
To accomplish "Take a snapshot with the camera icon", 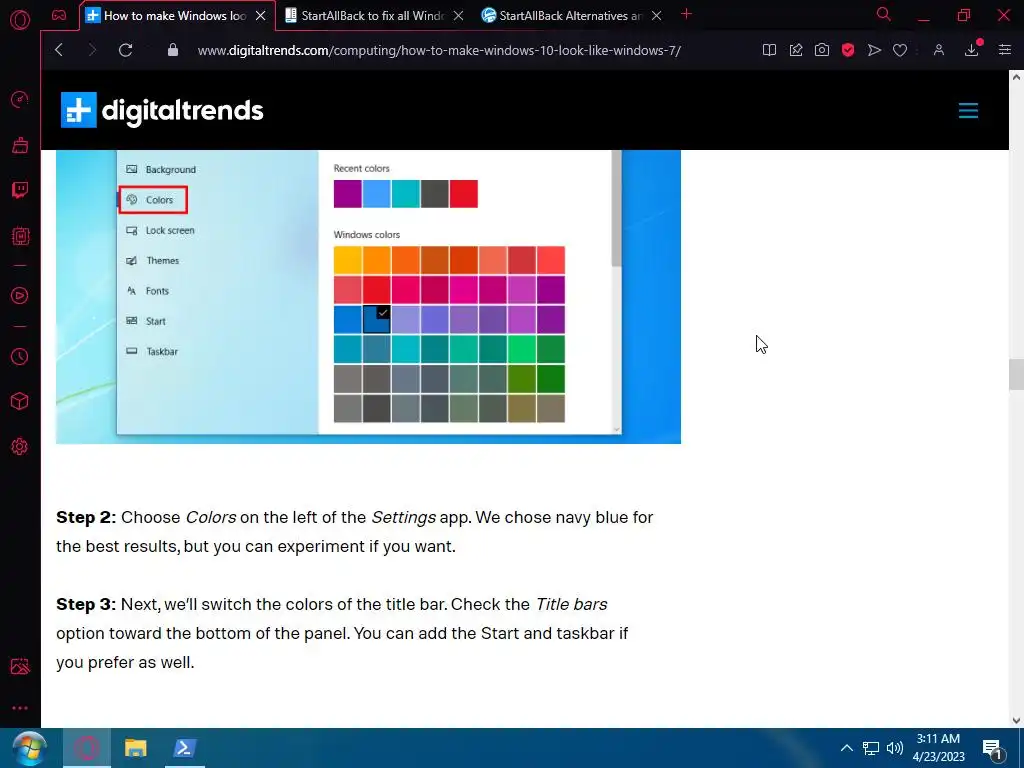I will point(822,50).
